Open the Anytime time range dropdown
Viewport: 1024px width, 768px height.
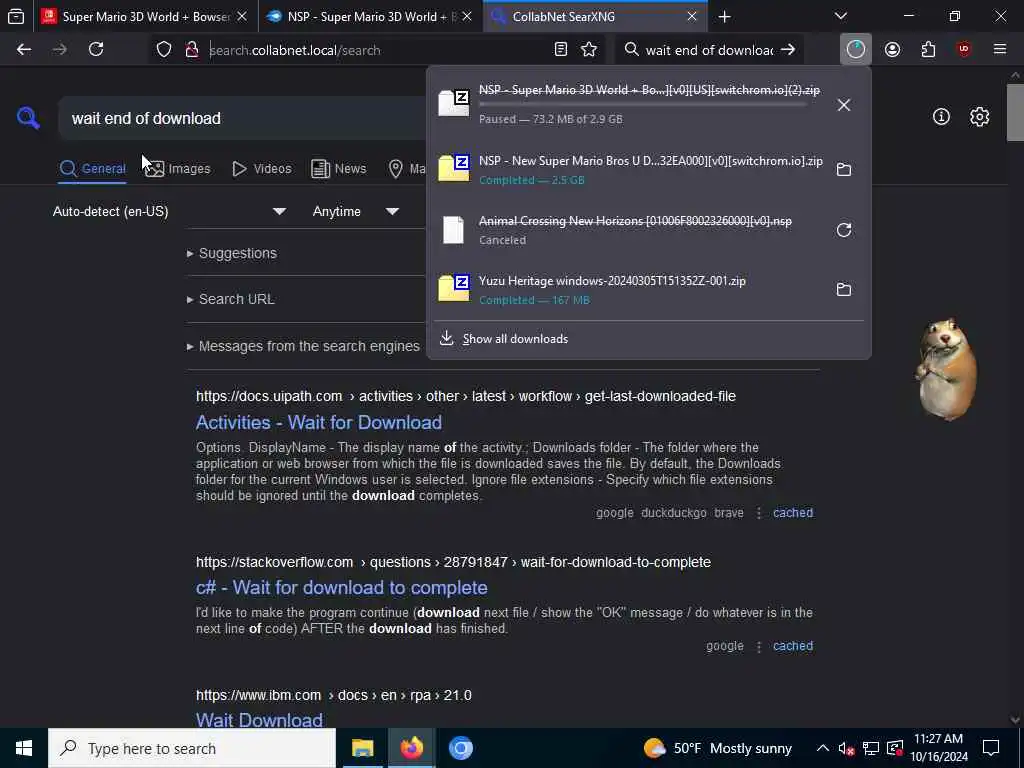click(x=355, y=212)
